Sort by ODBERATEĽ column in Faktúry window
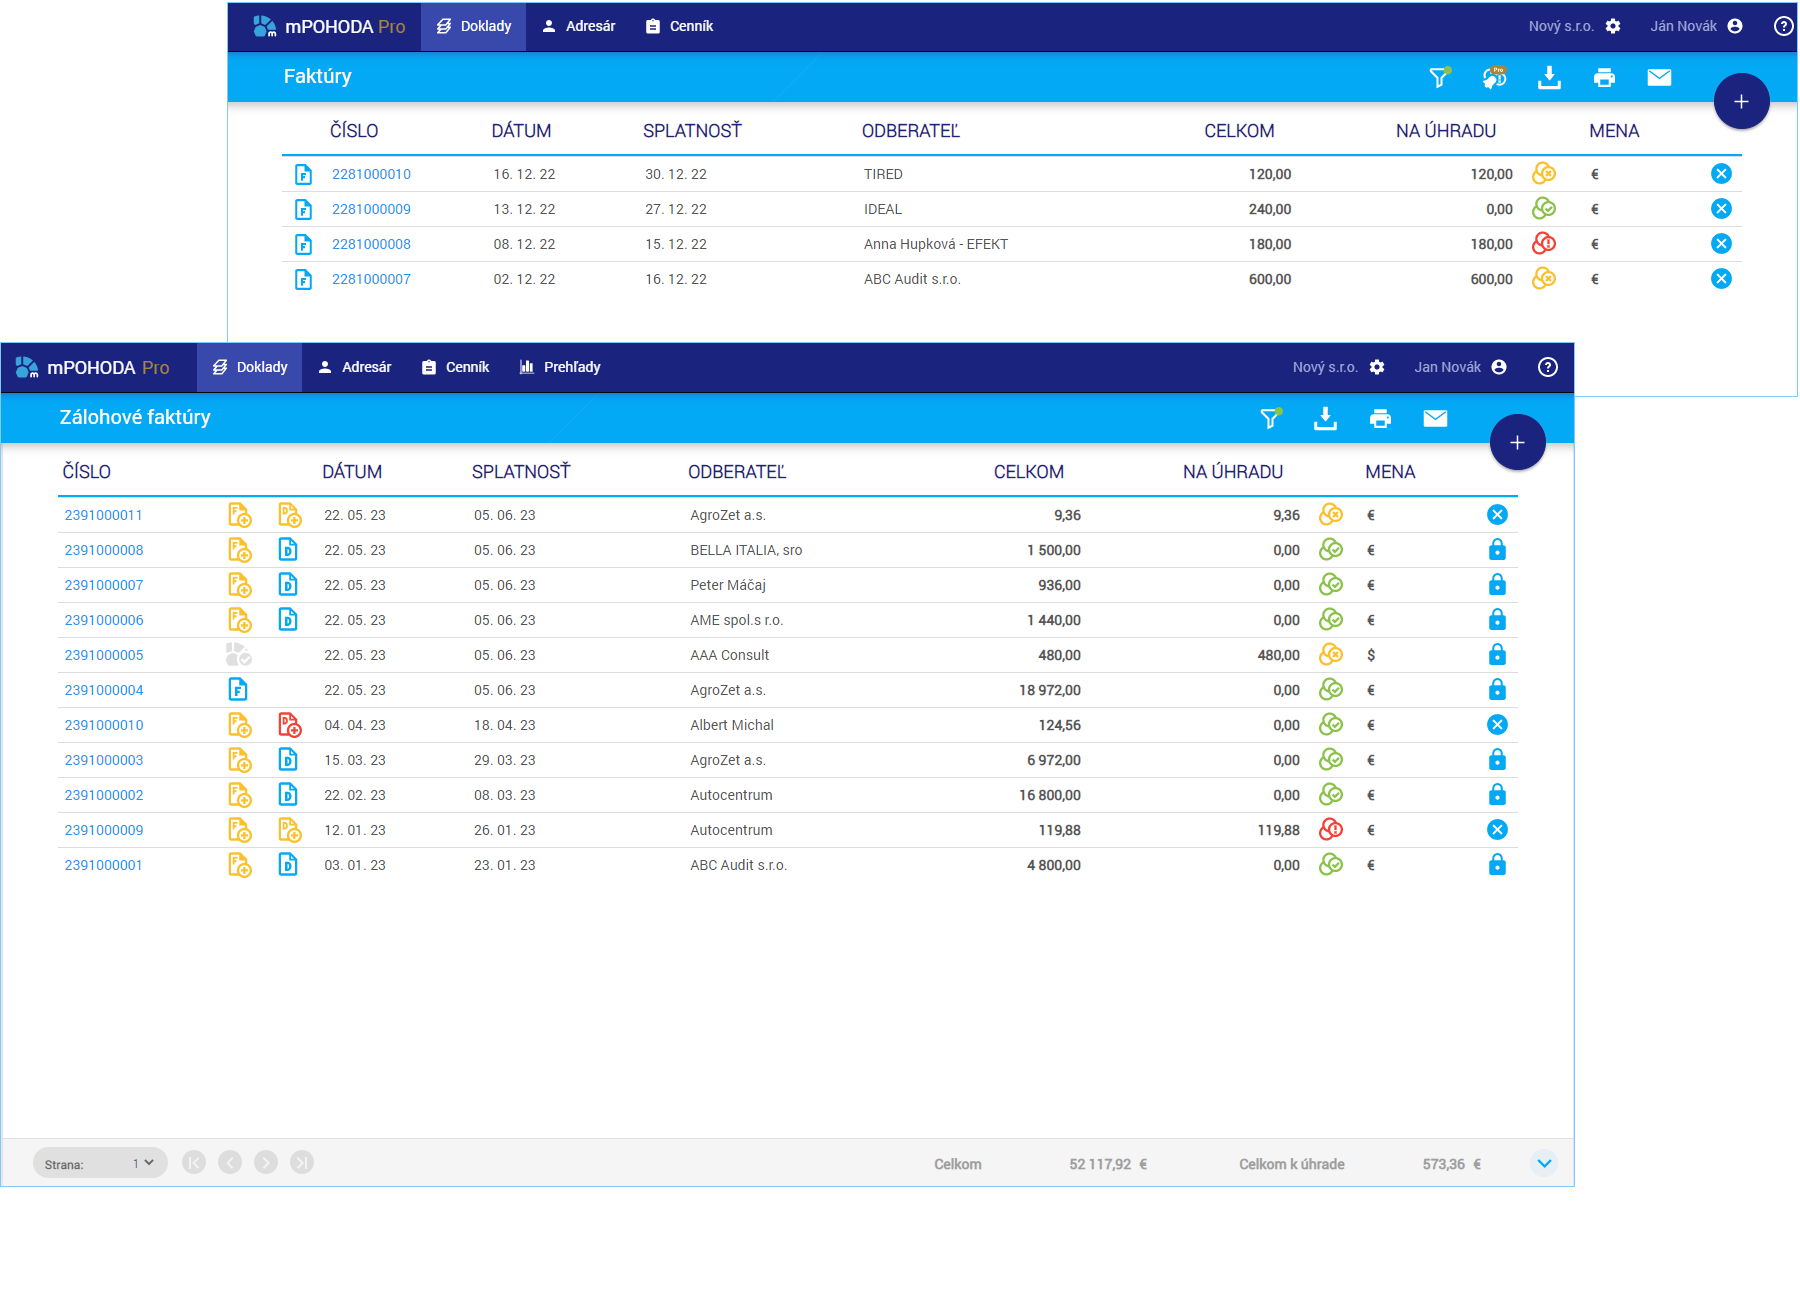 (x=911, y=131)
